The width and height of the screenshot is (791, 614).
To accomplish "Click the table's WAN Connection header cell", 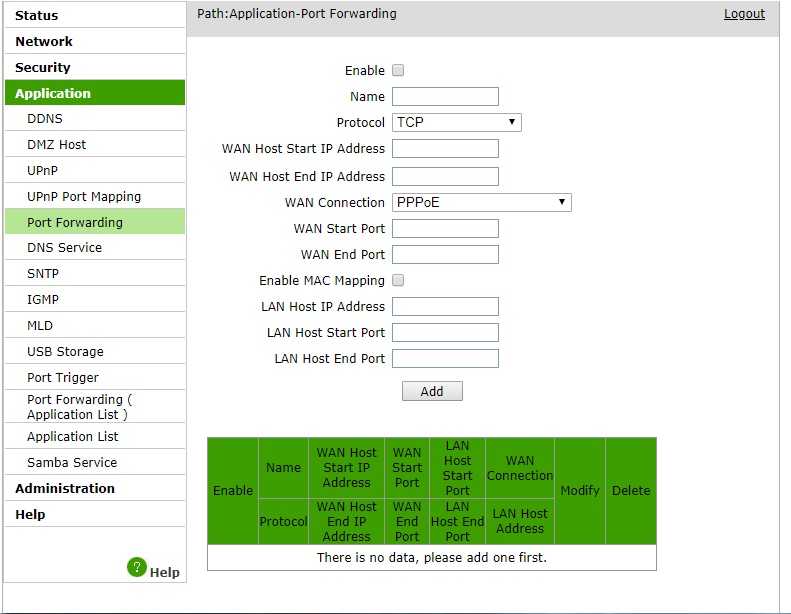I will point(520,468).
